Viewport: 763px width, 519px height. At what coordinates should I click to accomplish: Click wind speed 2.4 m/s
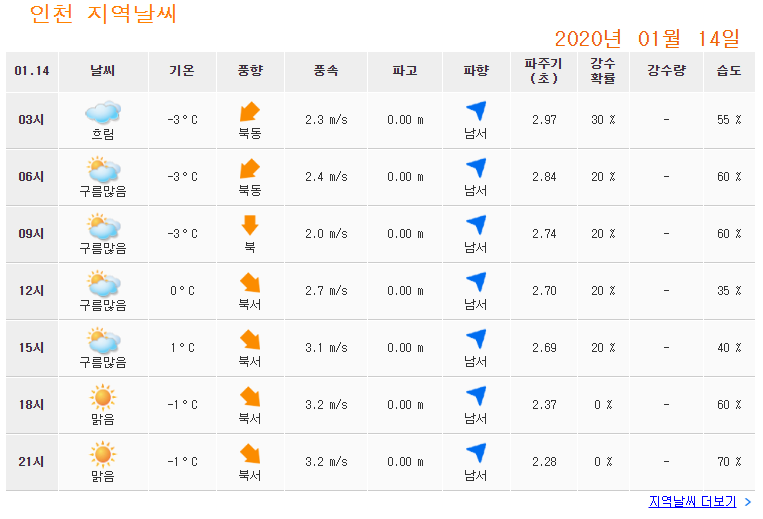coord(326,177)
